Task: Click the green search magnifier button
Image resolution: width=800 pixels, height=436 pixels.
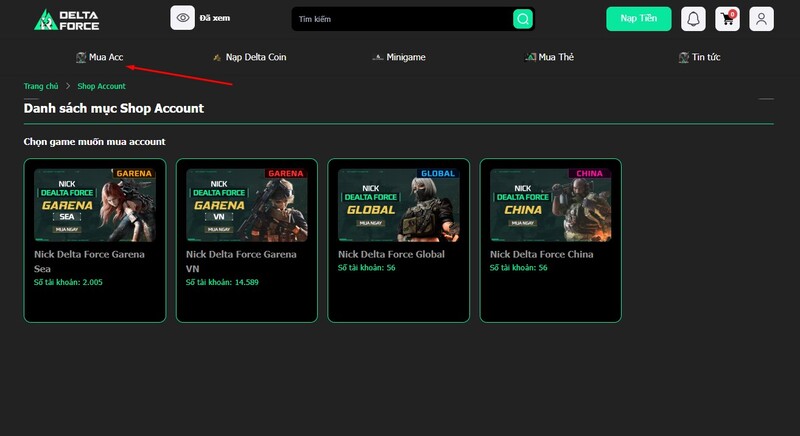Action: (522, 19)
